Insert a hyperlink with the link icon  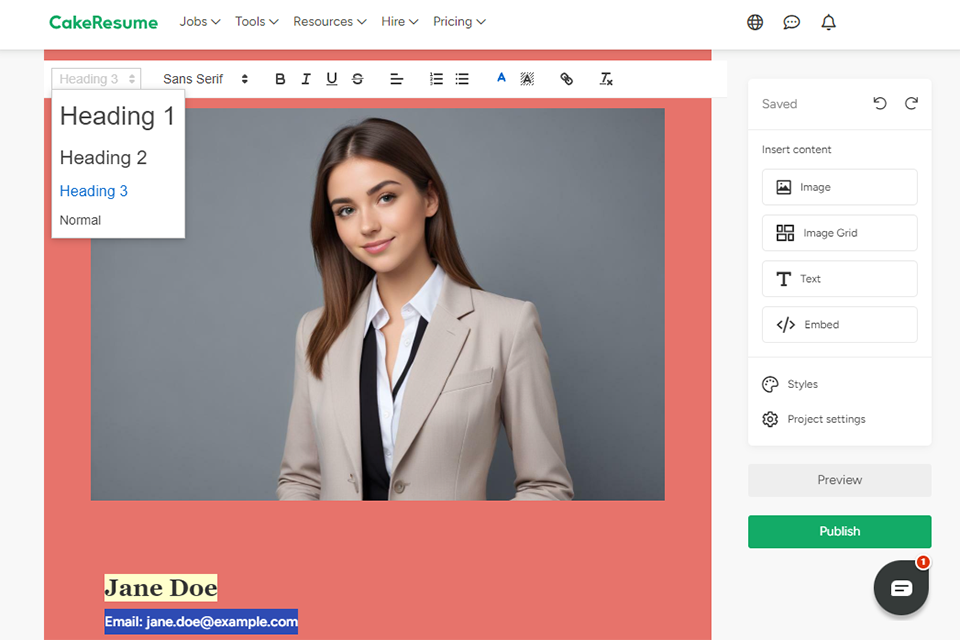tap(566, 79)
